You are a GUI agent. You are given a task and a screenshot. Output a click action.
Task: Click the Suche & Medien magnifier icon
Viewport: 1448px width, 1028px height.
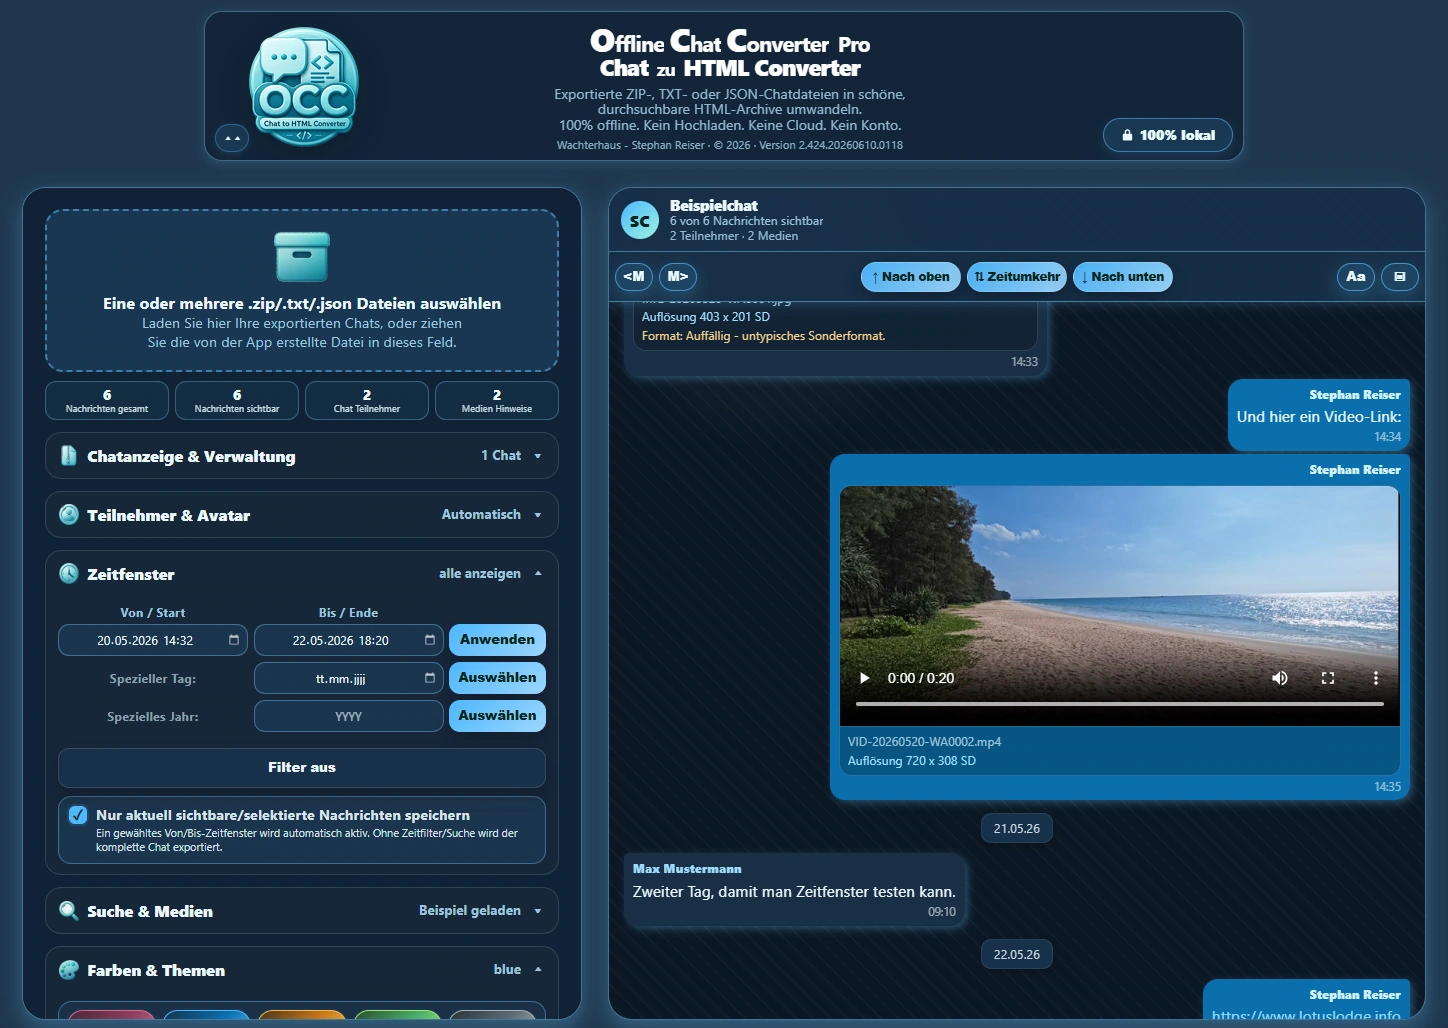[x=69, y=911]
